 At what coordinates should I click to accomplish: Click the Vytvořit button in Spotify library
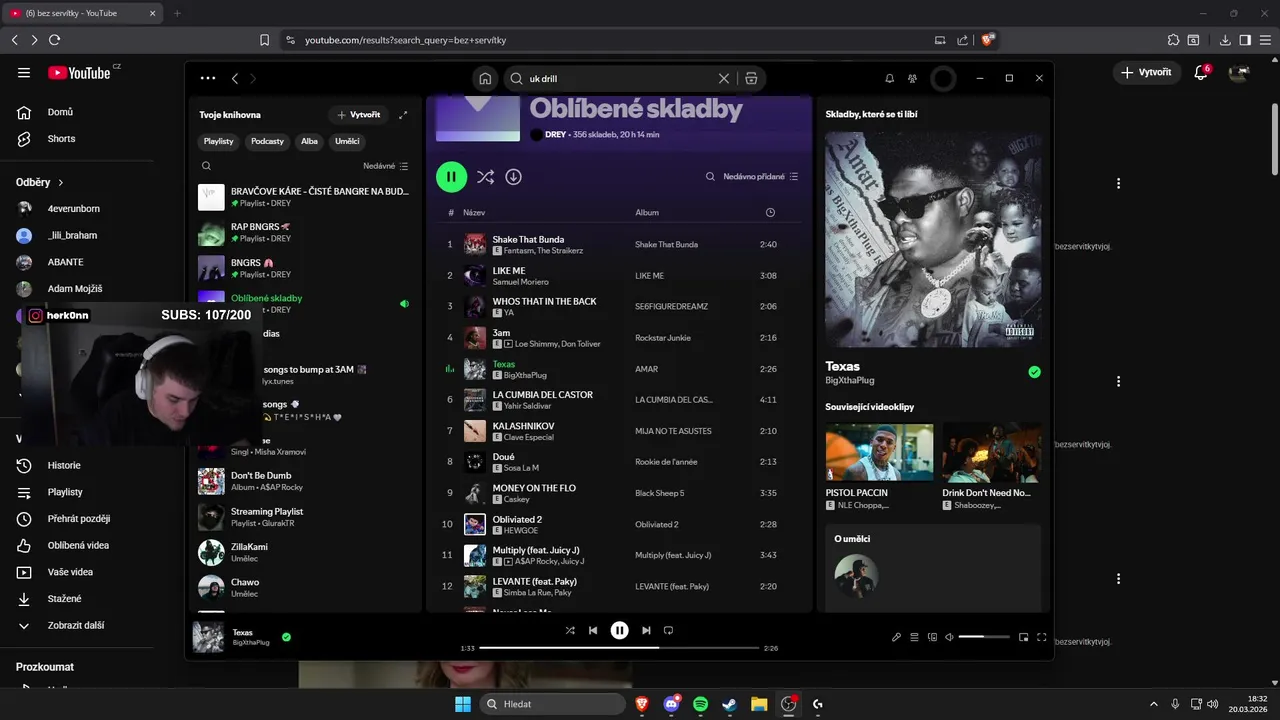[359, 115]
